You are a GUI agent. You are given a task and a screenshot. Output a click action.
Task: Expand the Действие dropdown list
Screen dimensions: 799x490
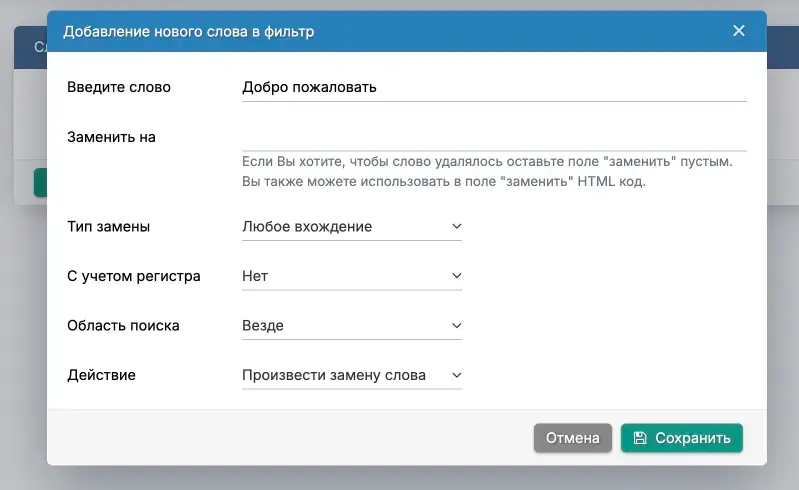[x=350, y=376]
